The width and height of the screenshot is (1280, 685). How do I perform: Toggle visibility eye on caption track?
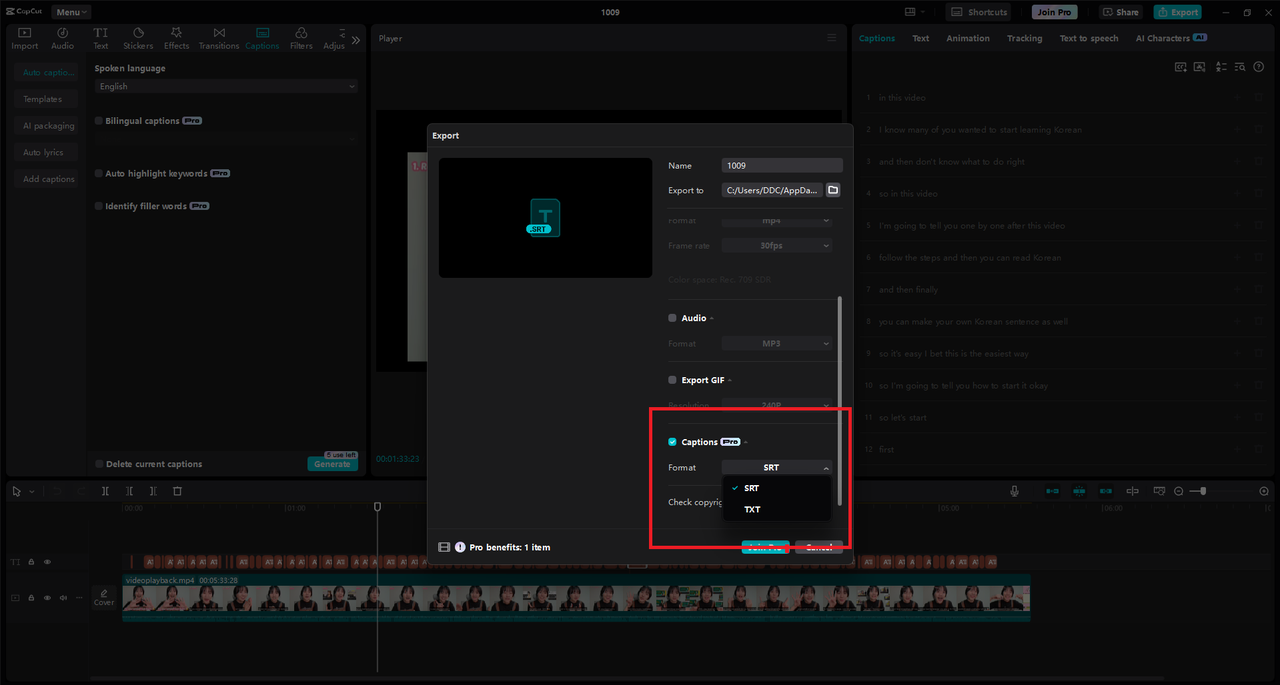pos(47,562)
